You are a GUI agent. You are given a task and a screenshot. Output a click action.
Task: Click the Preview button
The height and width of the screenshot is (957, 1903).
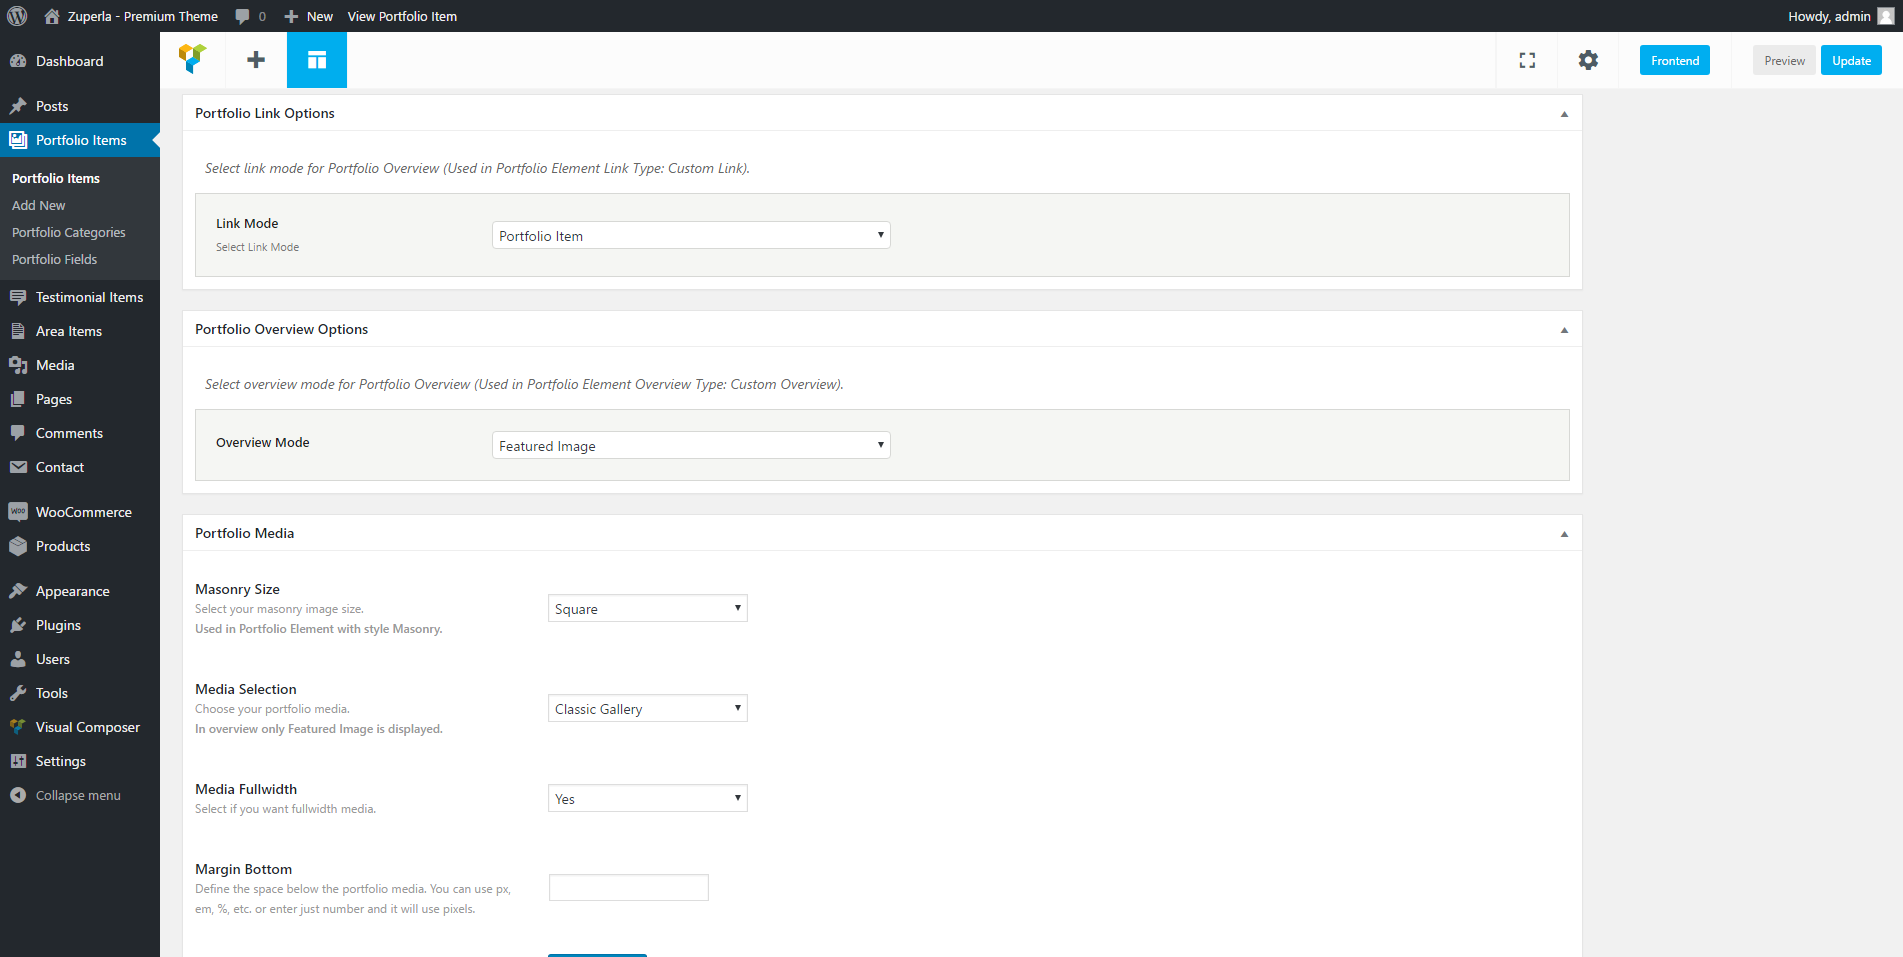tap(1784, 60)
